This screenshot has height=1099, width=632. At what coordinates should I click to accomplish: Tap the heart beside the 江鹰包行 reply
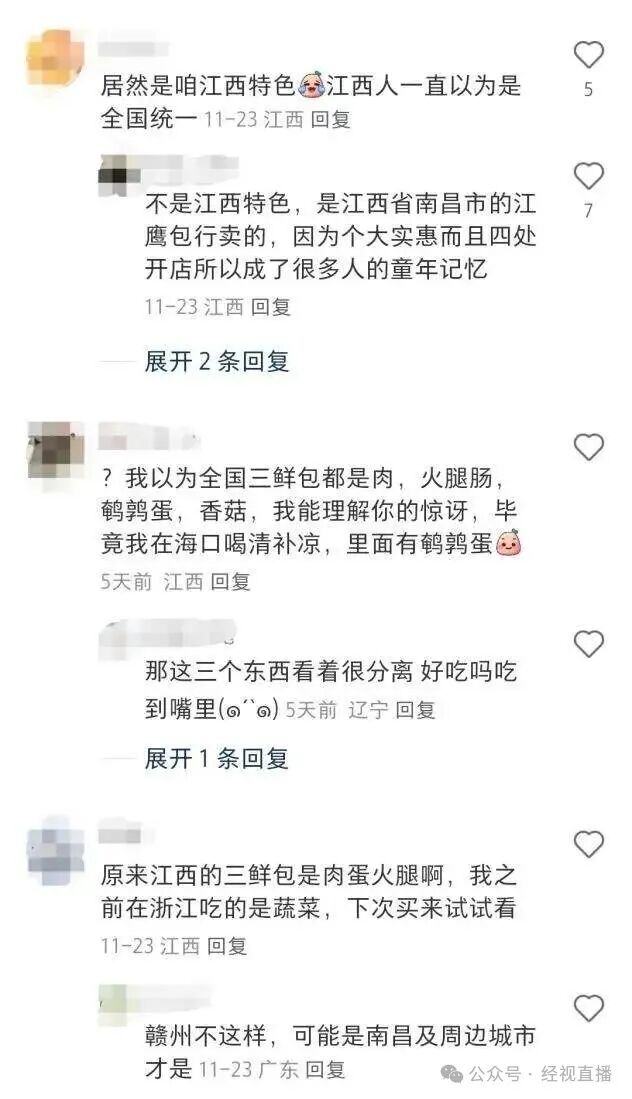tap(588, 176)
